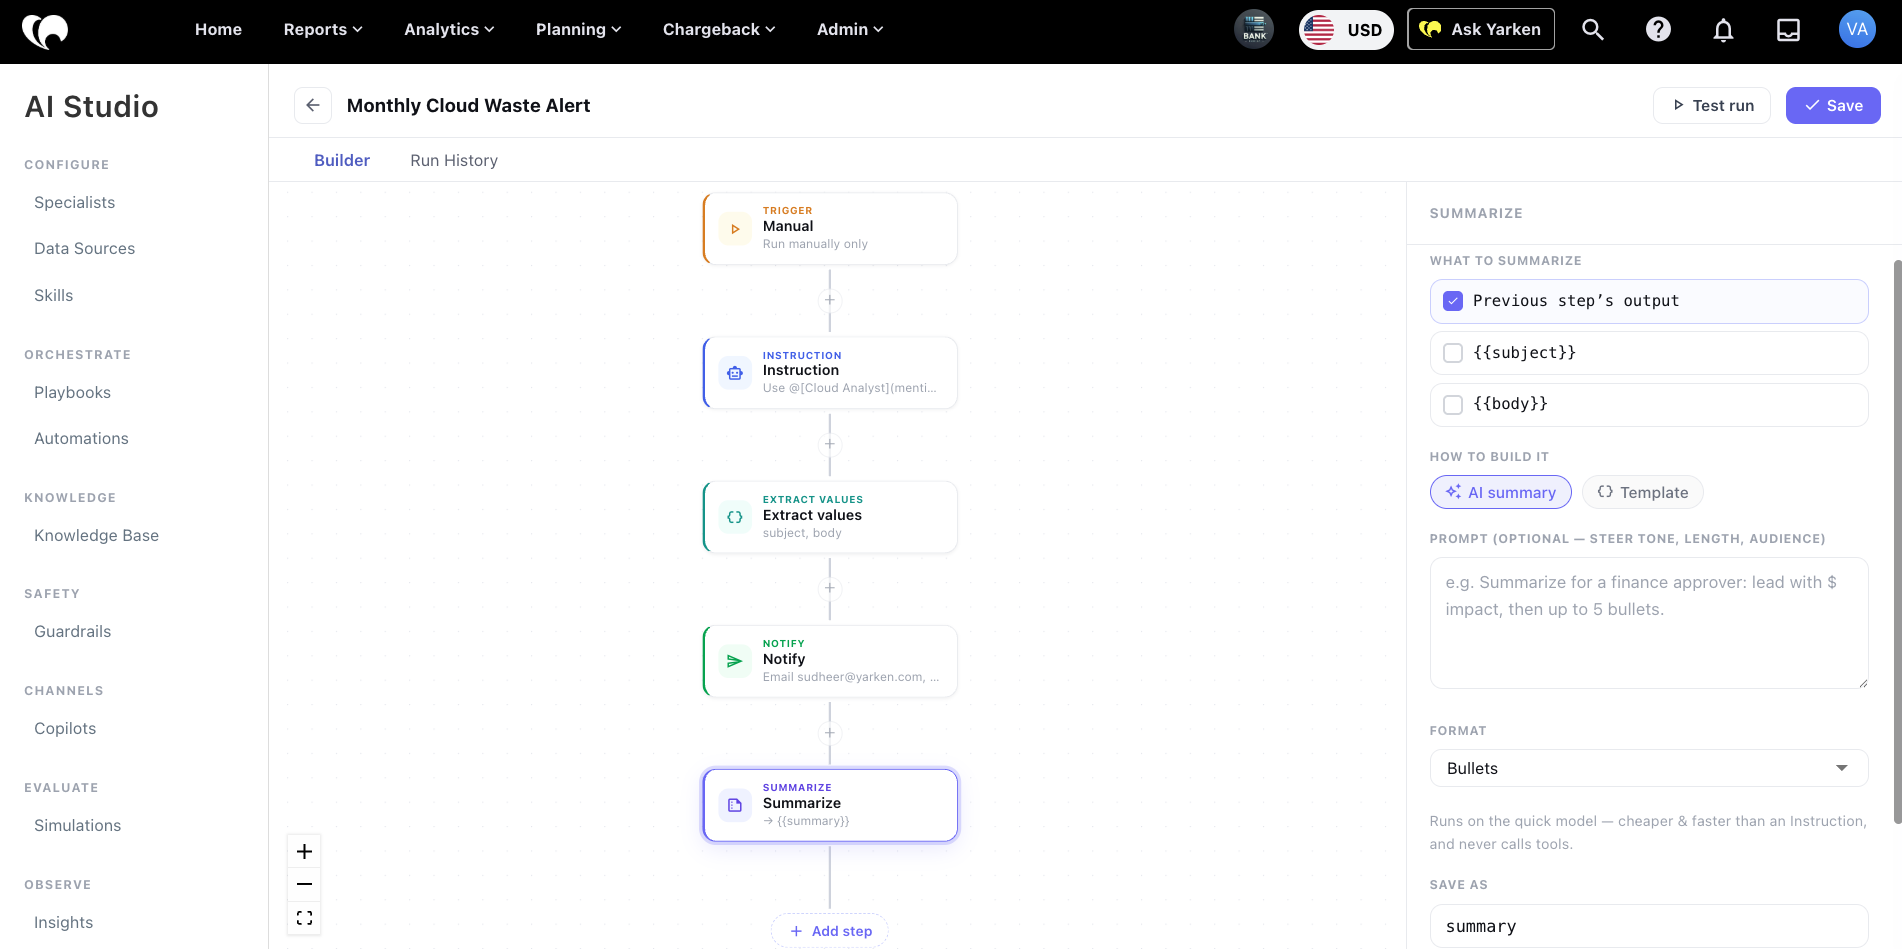Select the AI summary build mode
Image resolution: width=1902 pixels, height=949 pixels.
[x=1500, y=492]
